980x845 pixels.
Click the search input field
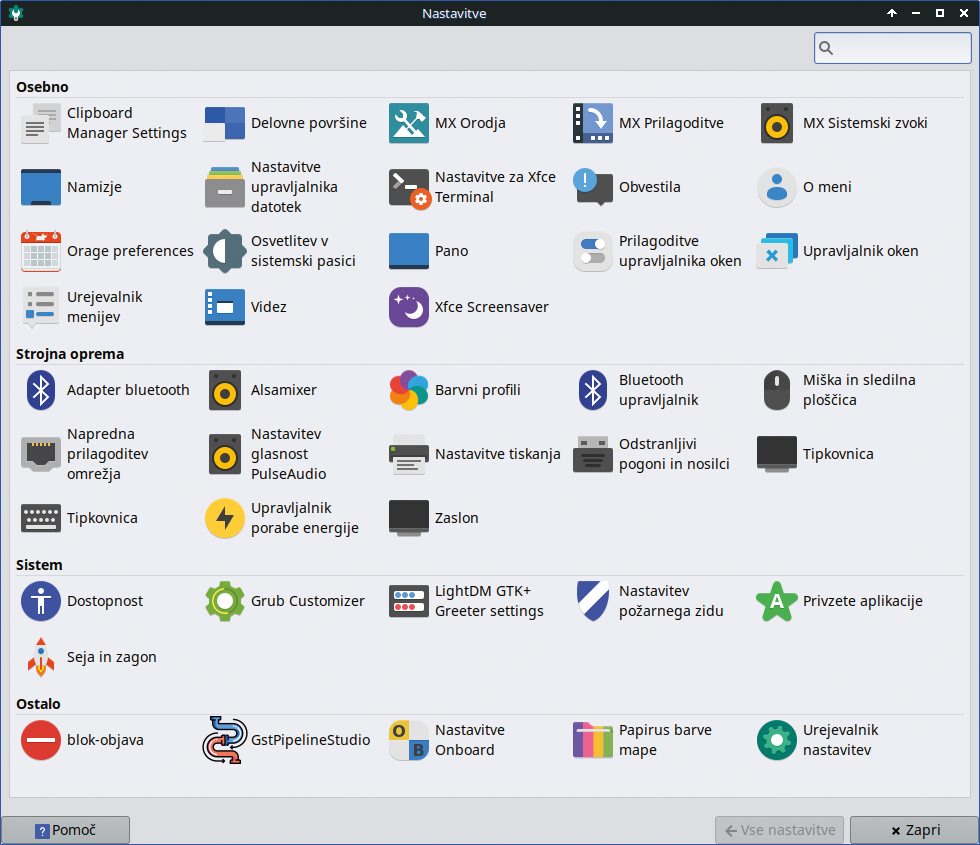[892, 48]
